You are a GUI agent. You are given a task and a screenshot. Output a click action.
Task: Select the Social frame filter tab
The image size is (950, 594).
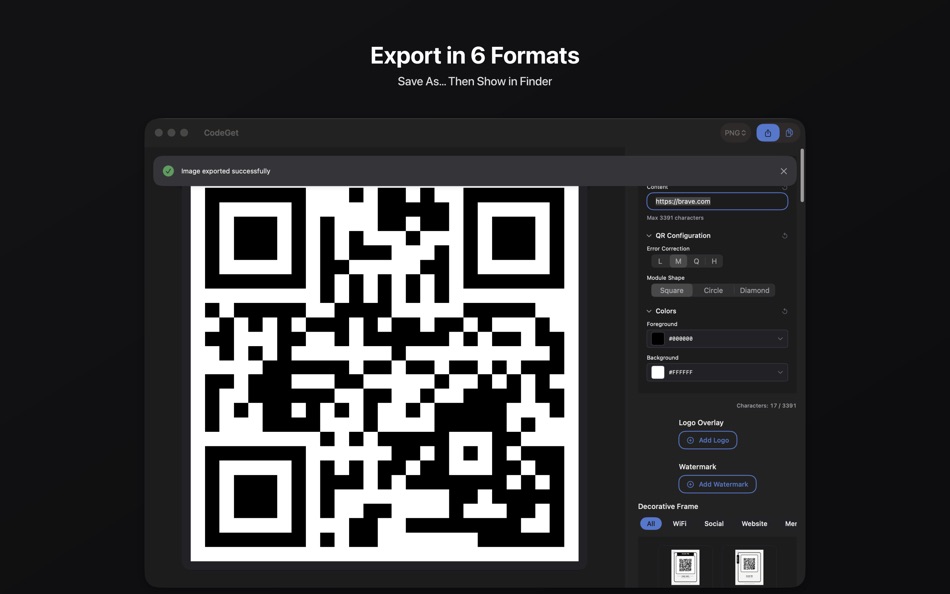[x=714, y=524]
